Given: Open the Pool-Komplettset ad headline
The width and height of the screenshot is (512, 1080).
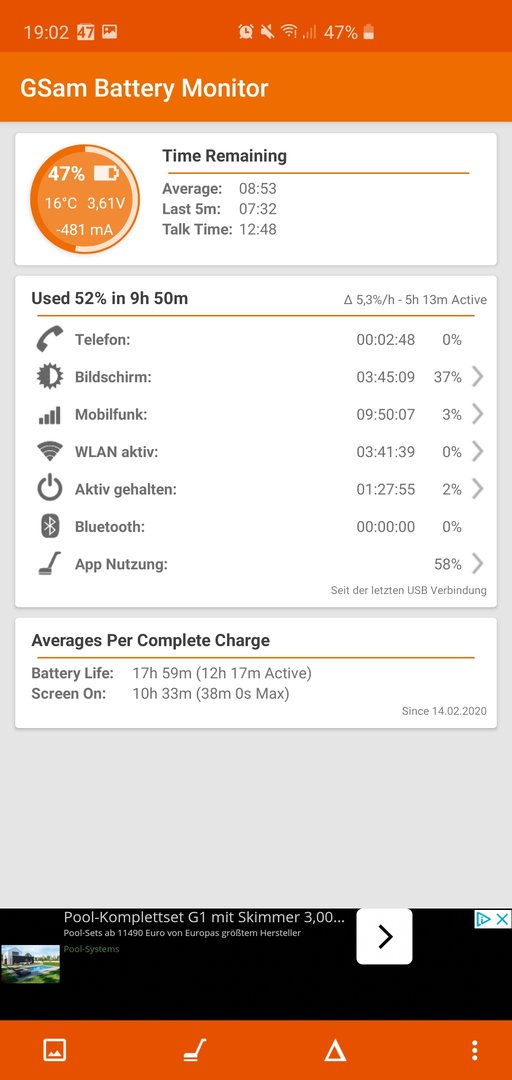Looking at the screenshot, I should (204, 917).
